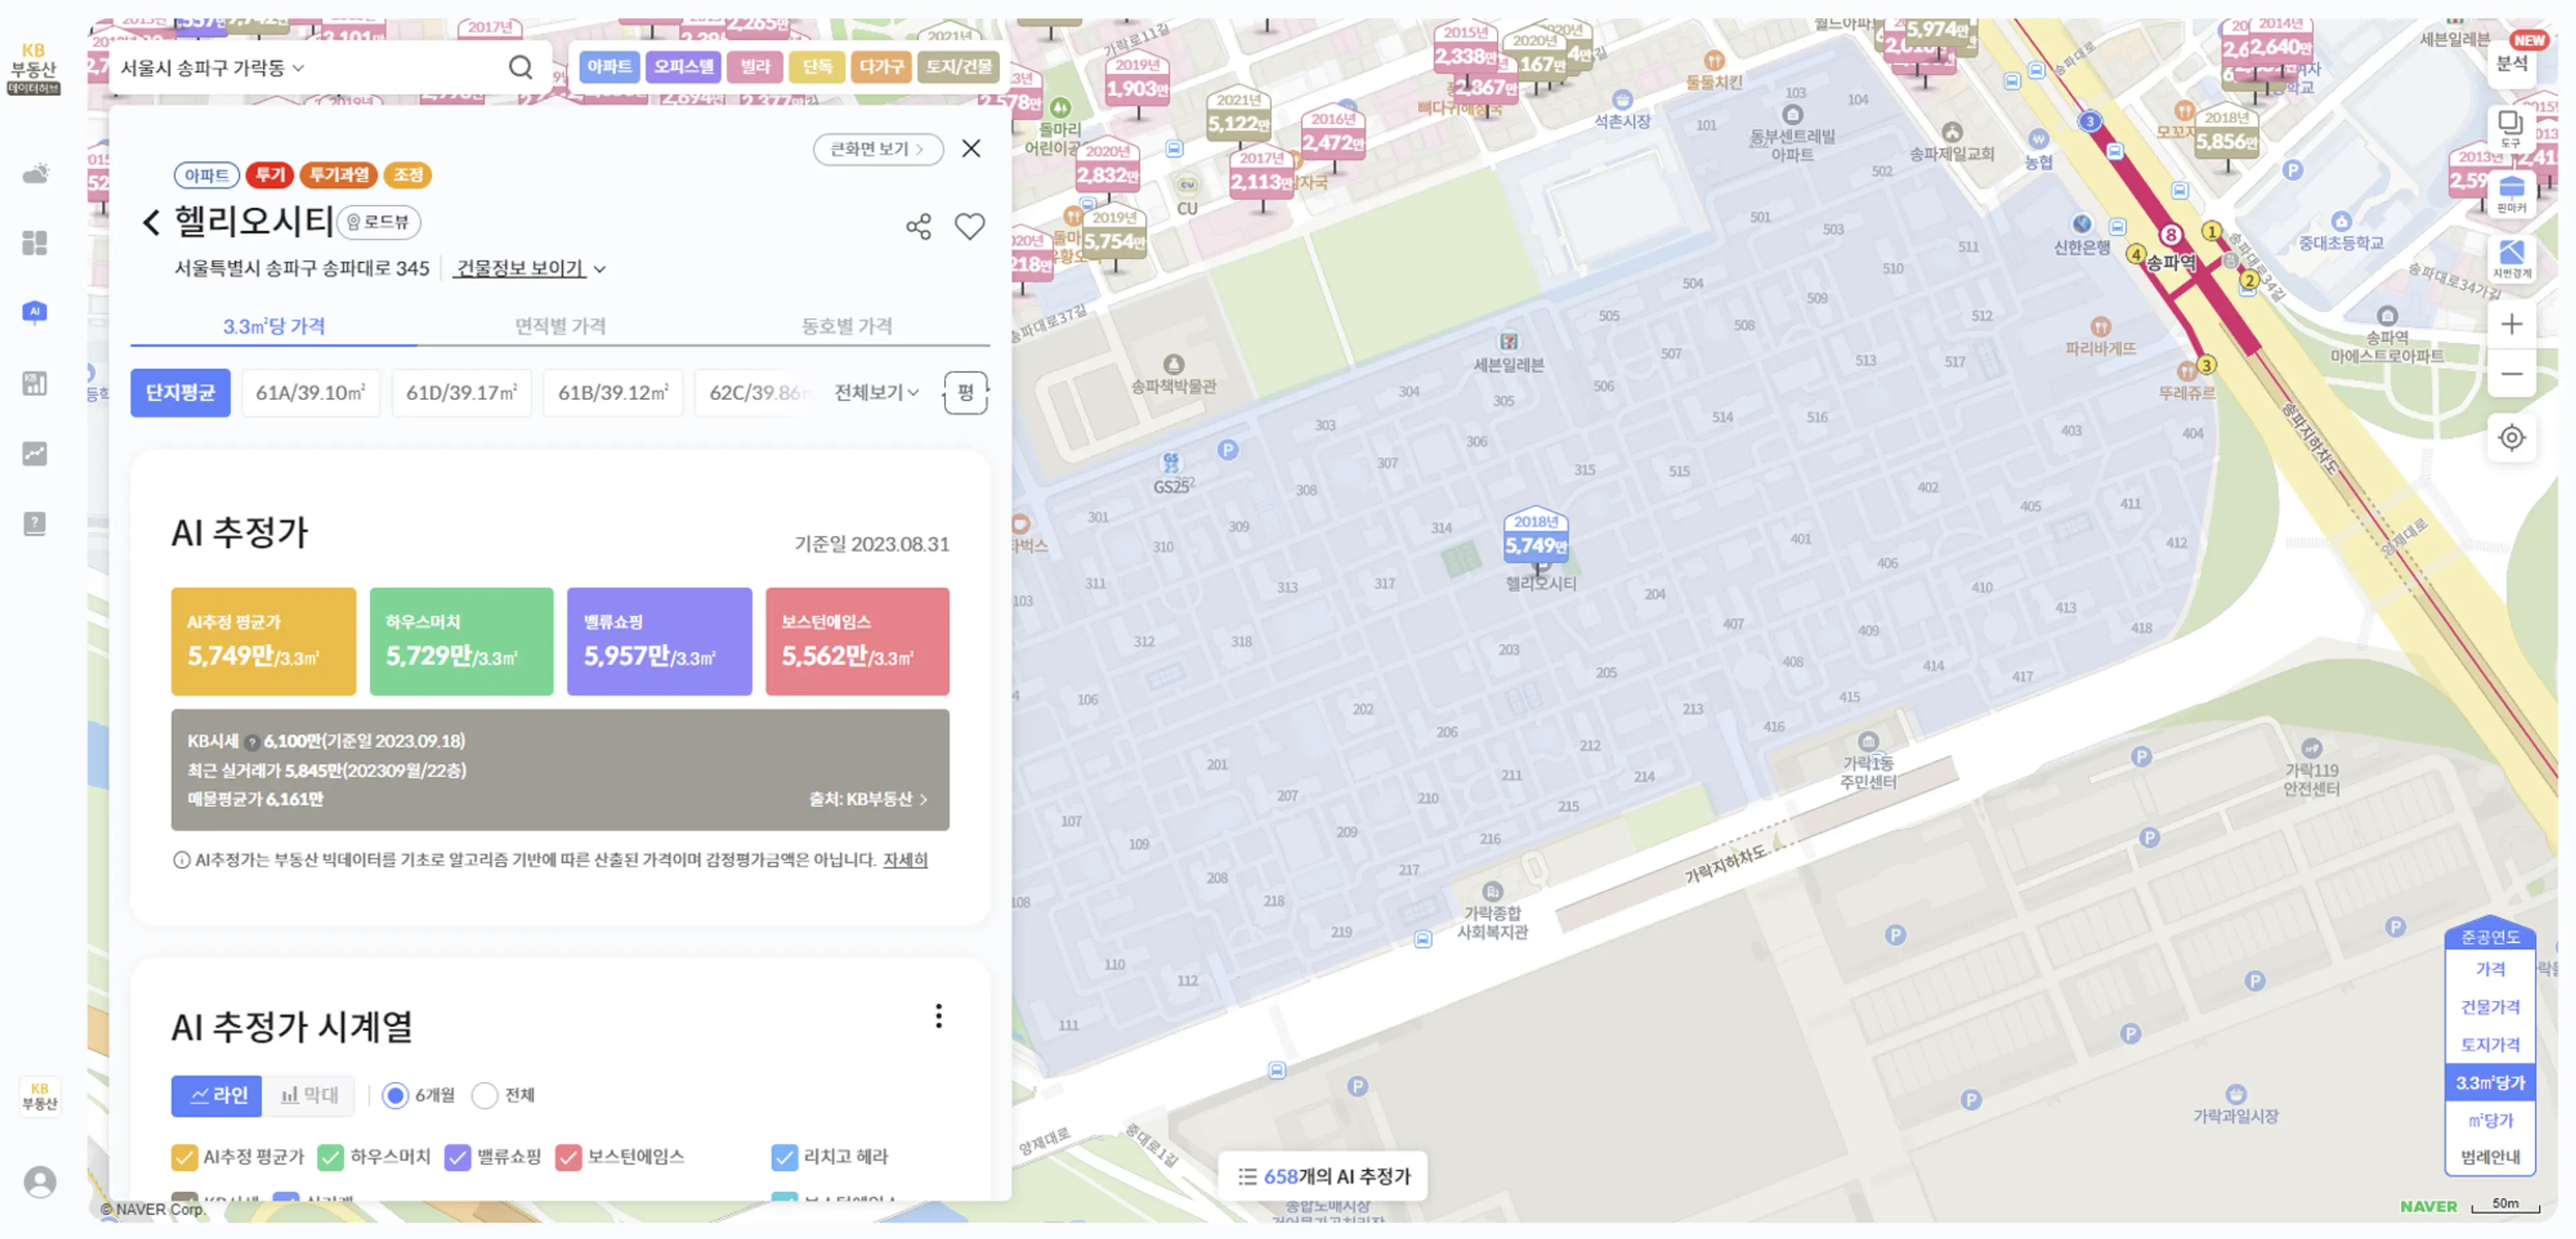Select the AI chat sidebar icon
Screen dimensions: 2576x1239
point(35,312)
